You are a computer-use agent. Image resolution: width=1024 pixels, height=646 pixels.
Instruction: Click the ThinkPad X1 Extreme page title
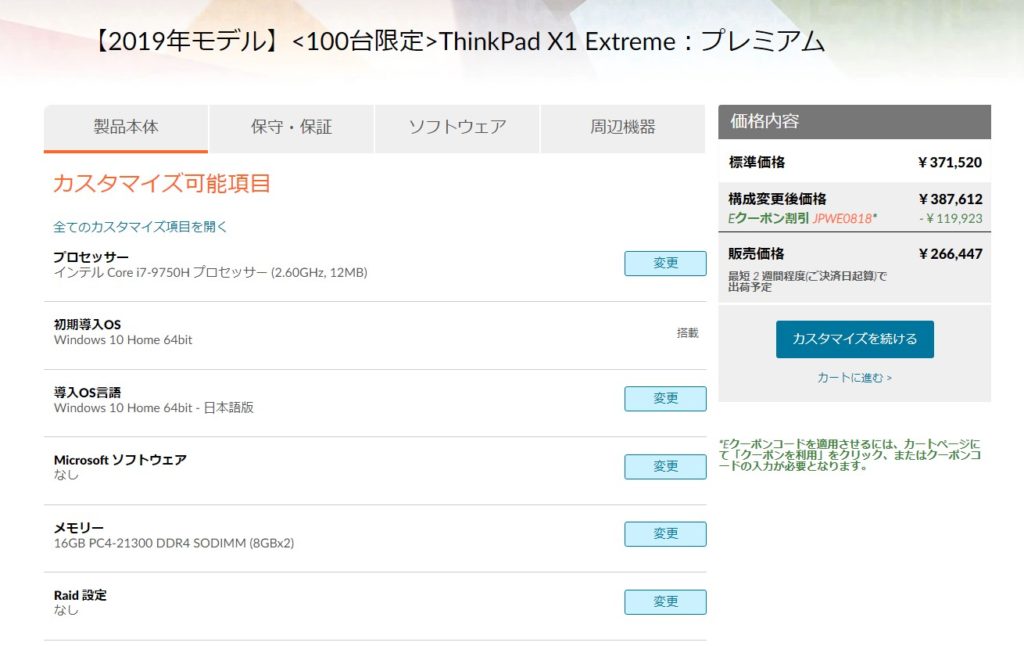[x=458, y=41]
